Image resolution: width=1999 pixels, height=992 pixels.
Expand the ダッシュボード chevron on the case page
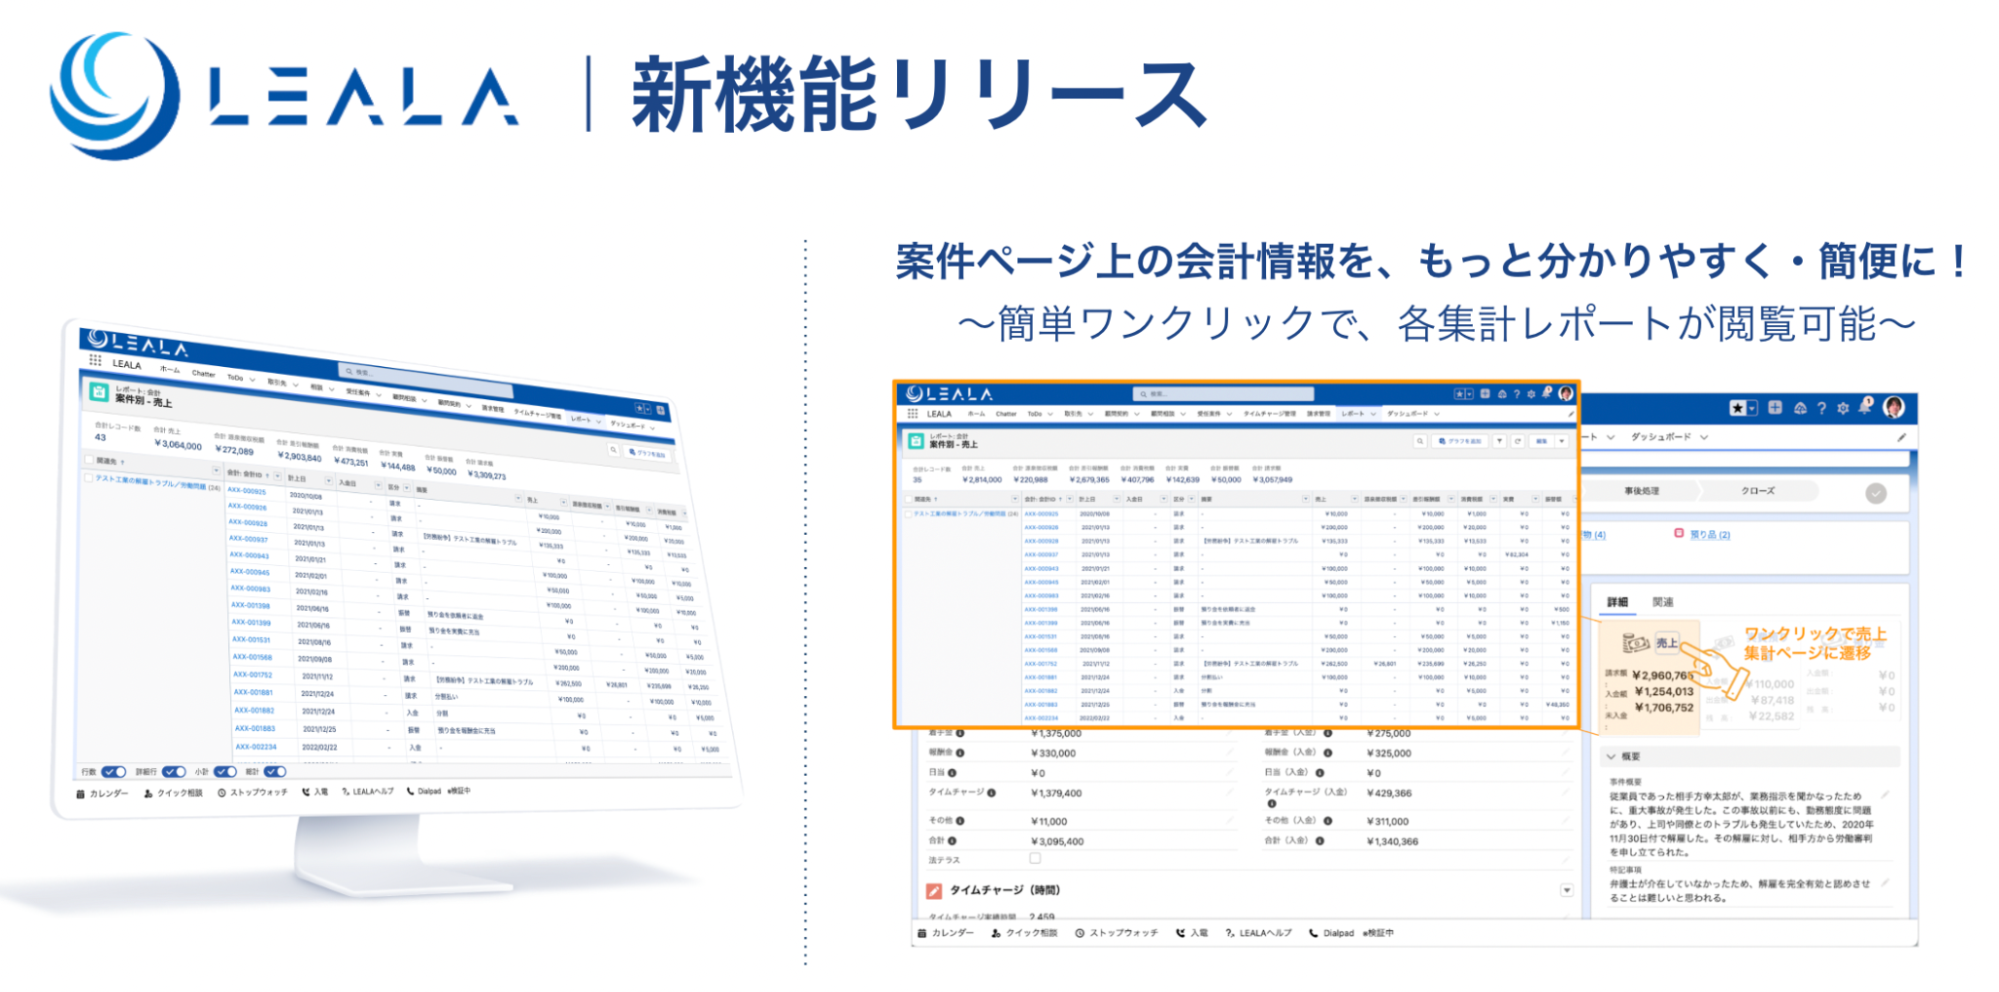tap(1704, 437)
